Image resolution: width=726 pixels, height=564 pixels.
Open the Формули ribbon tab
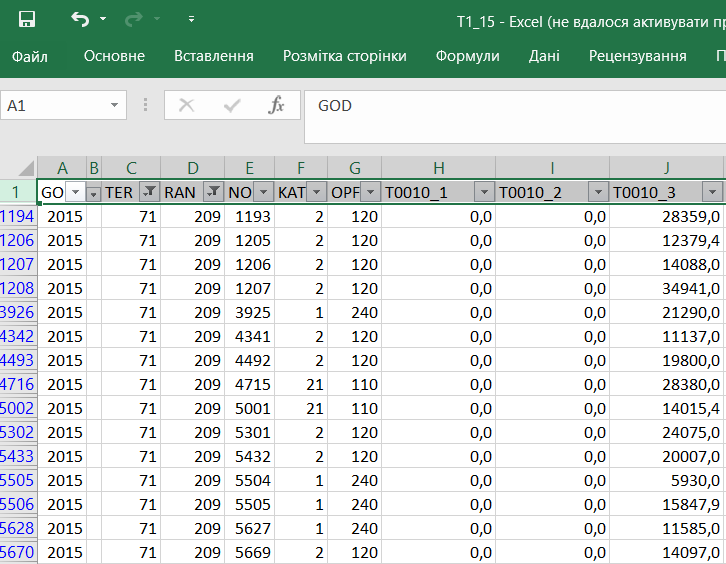click(468, 56)
